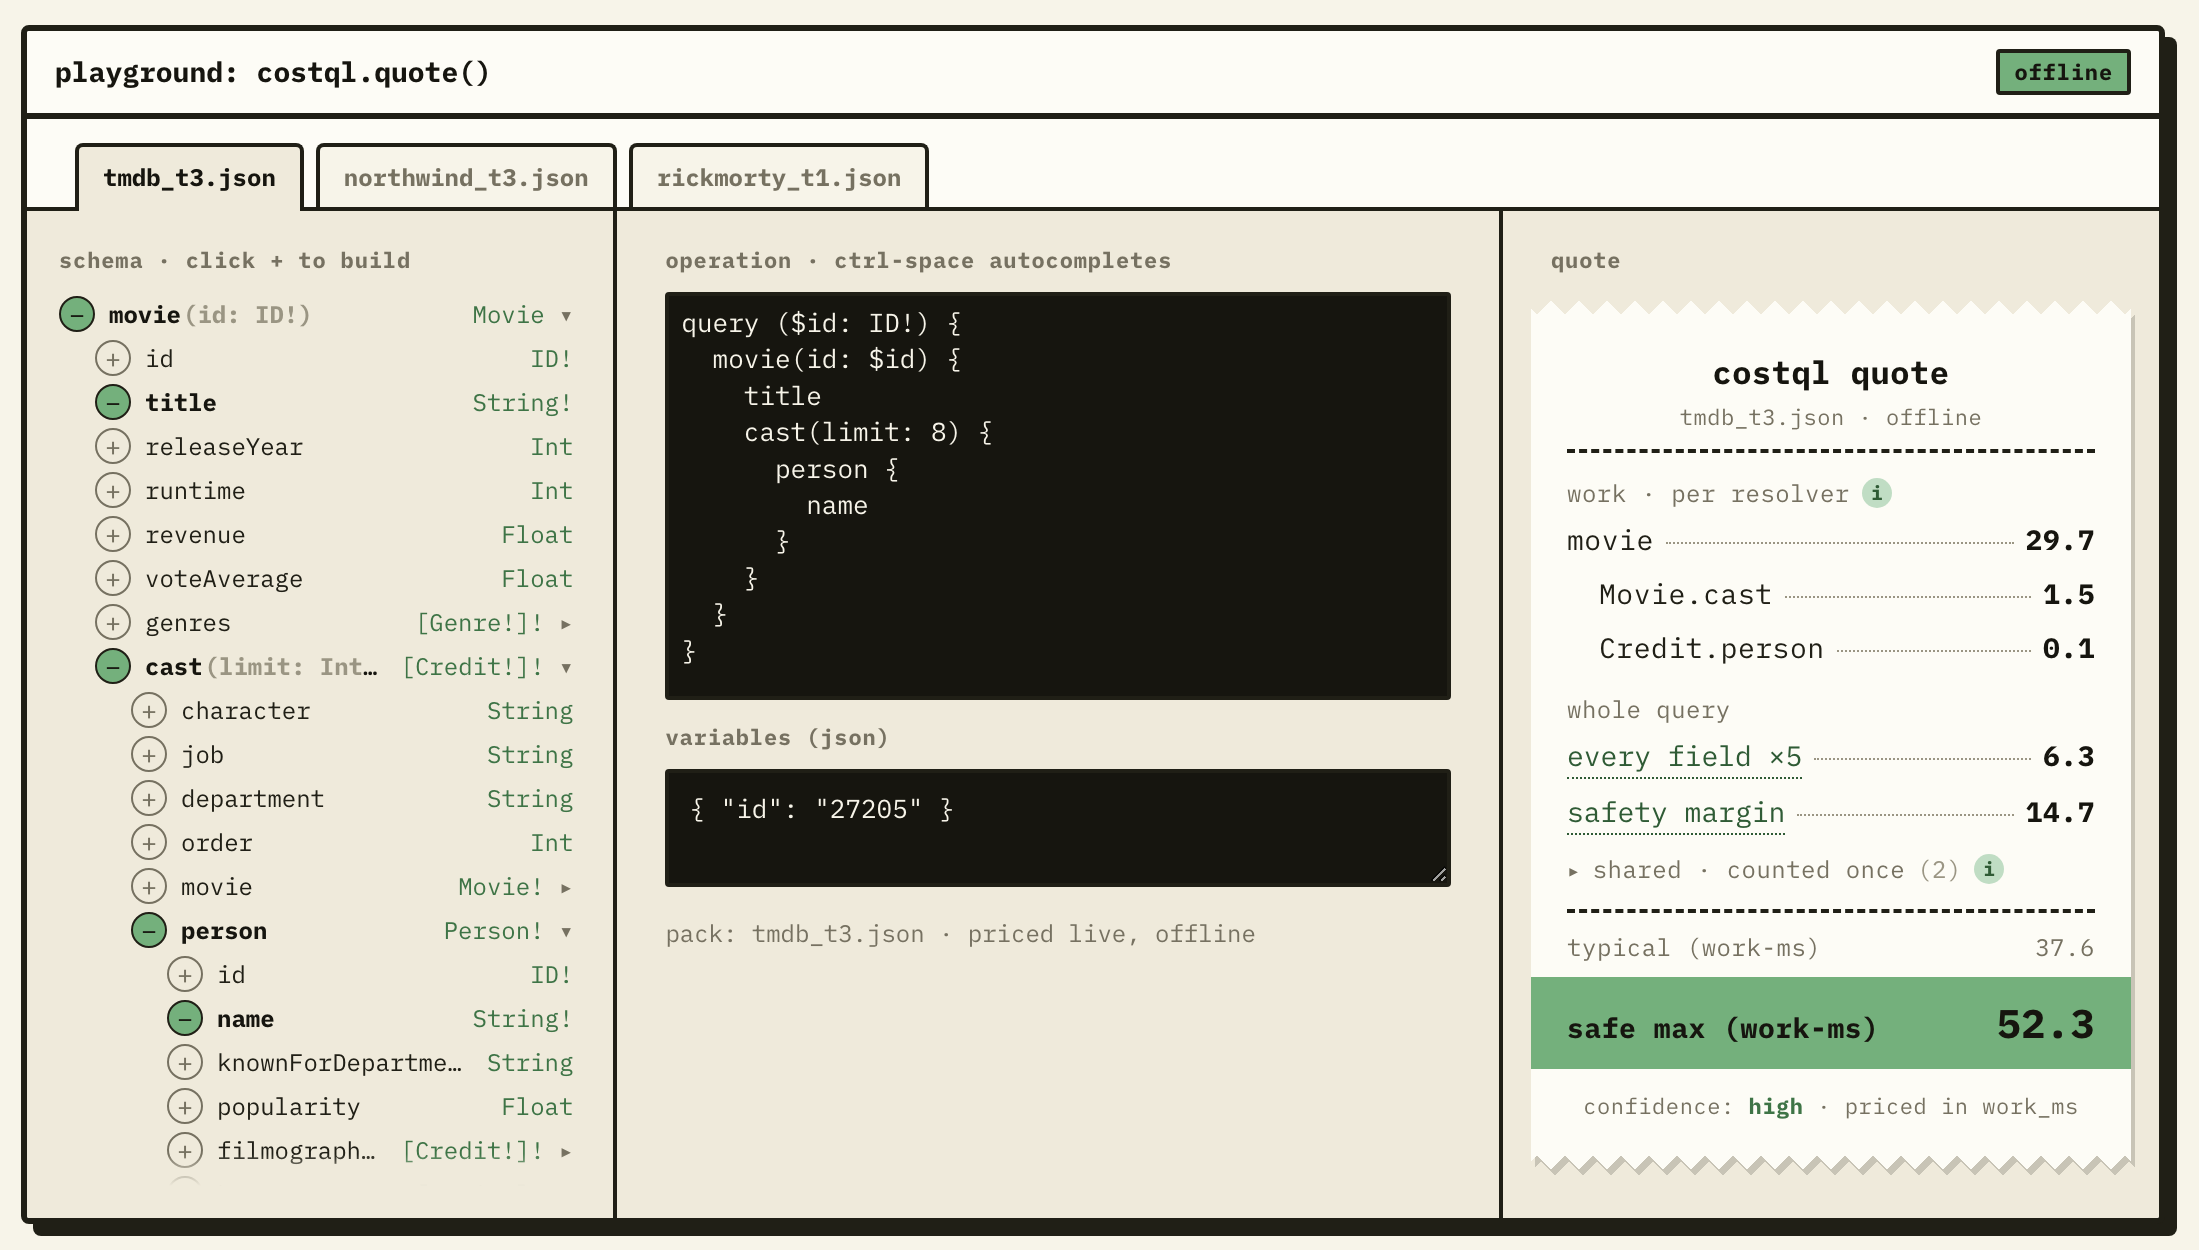2199x1250 pixels.
Task: Switch to the tmdb_t3.json tab
Action: [190, 178]
